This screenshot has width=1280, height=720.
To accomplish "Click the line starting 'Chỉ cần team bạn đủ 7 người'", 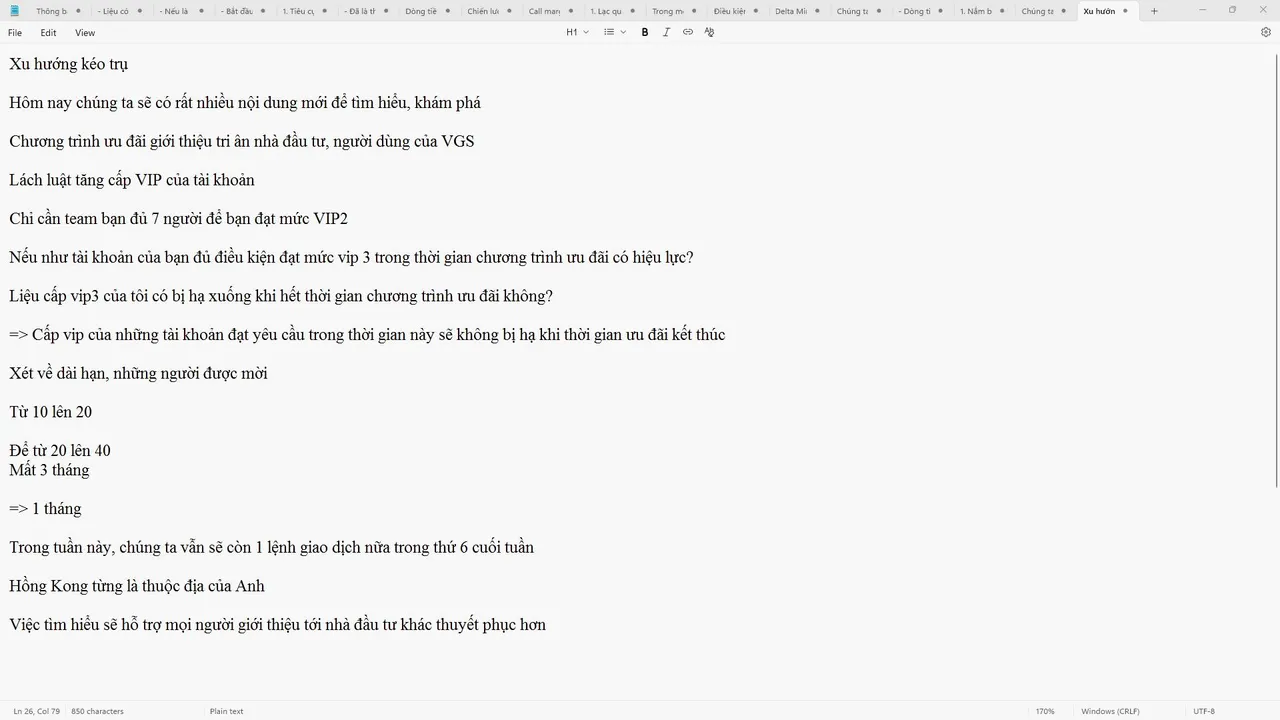I will pos(179,219).
